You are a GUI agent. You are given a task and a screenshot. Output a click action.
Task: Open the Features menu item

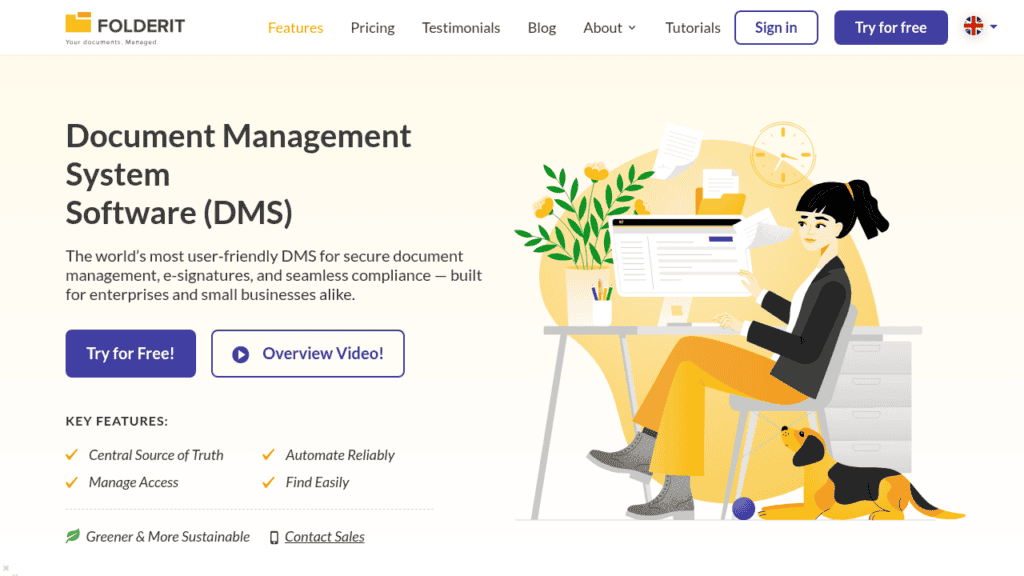[x=295, y=28]
